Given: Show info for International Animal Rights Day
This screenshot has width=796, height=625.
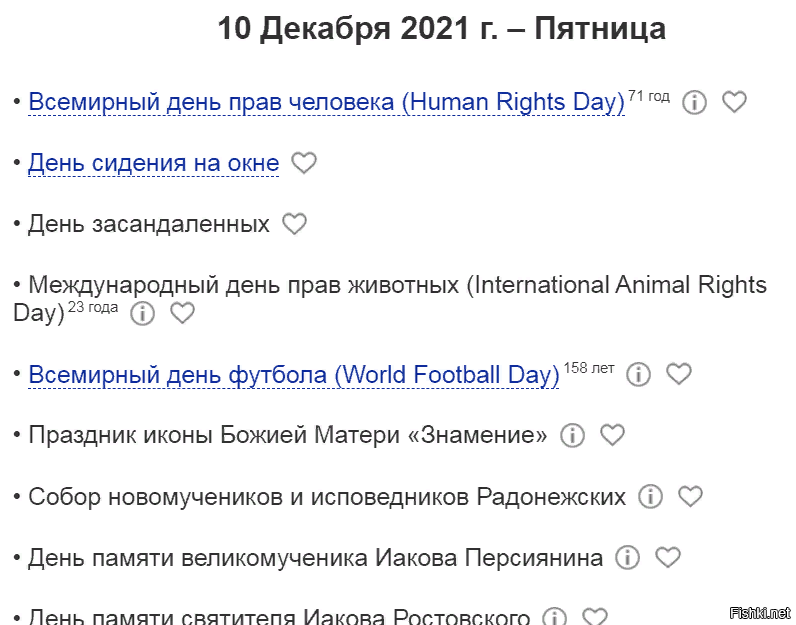Looking at the screenshot, I should tap(143, 313).
